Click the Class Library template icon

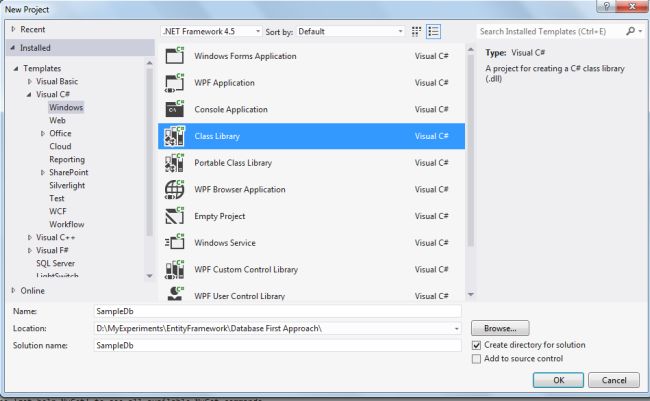pos(175,136)
